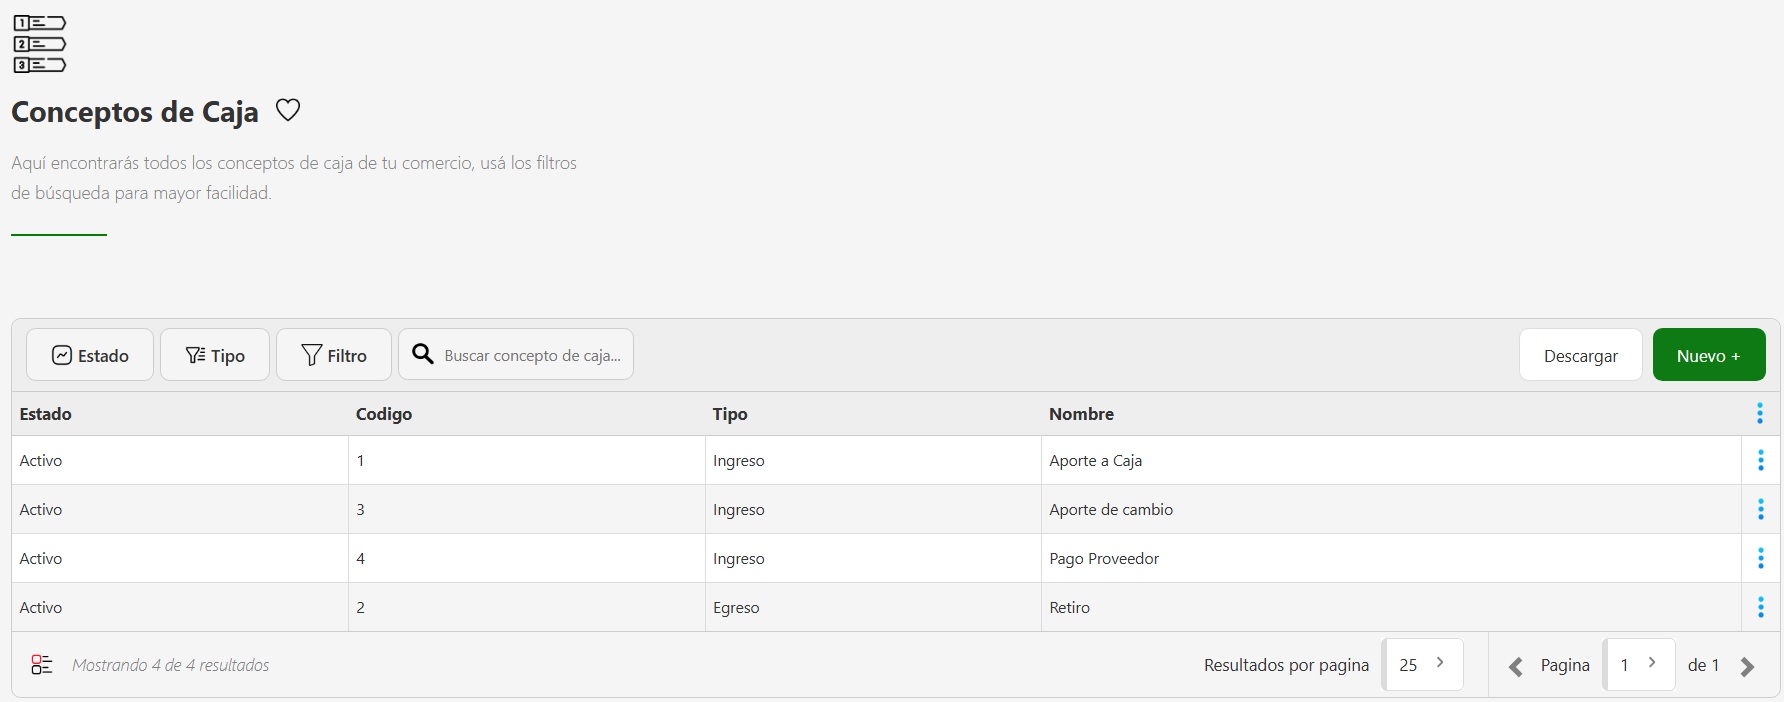Click the red checklist icon in footer
The height and width of the screenshot is (702, 1784).
click(42, 665)
